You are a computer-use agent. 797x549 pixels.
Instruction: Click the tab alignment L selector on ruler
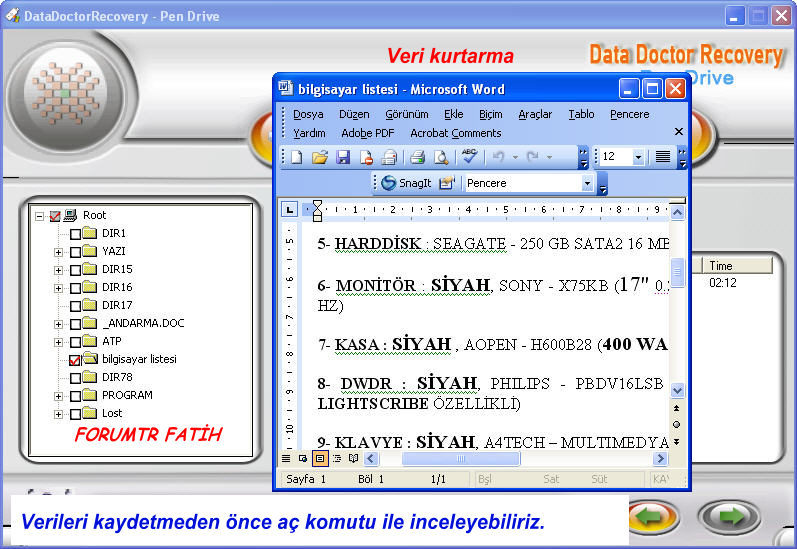(289, 209)
